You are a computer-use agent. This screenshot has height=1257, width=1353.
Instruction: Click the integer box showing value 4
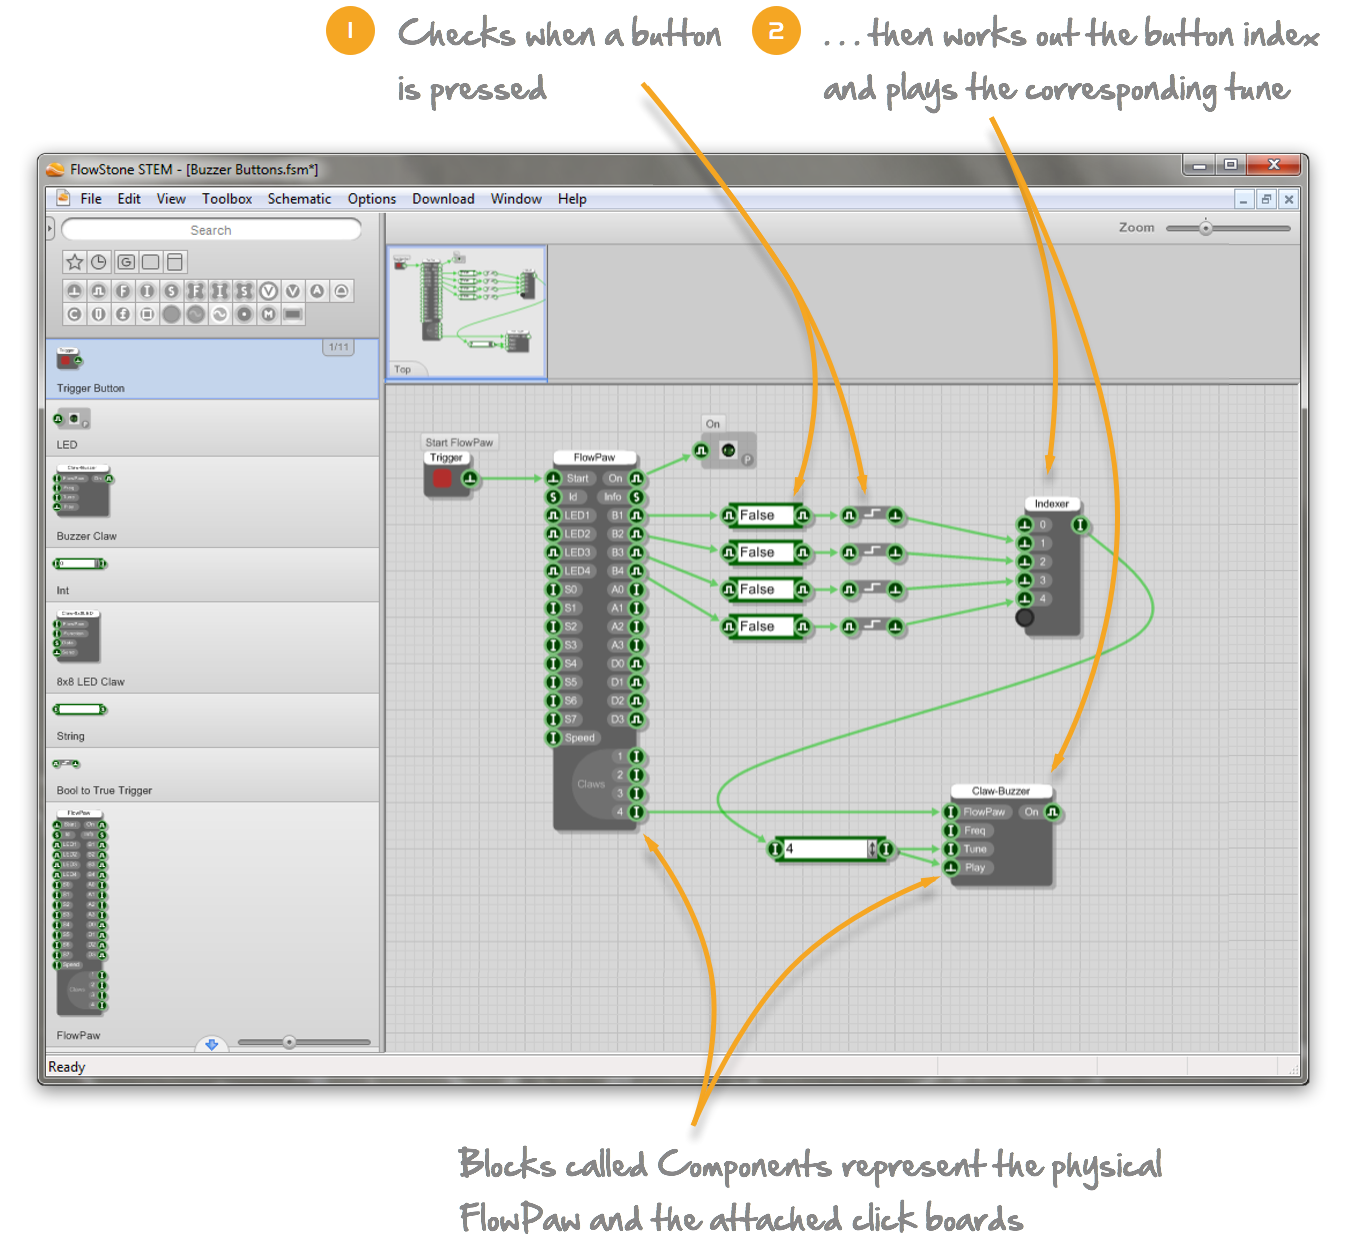pos(825,849)
